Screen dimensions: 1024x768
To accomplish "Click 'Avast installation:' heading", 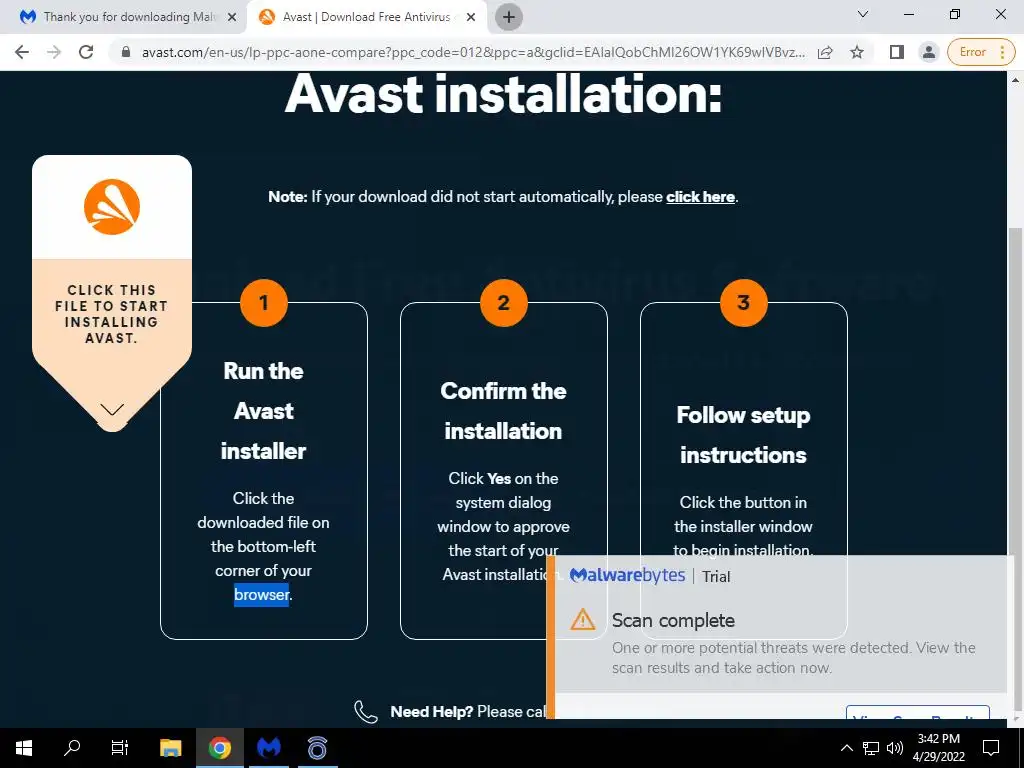I will [503, 95].
